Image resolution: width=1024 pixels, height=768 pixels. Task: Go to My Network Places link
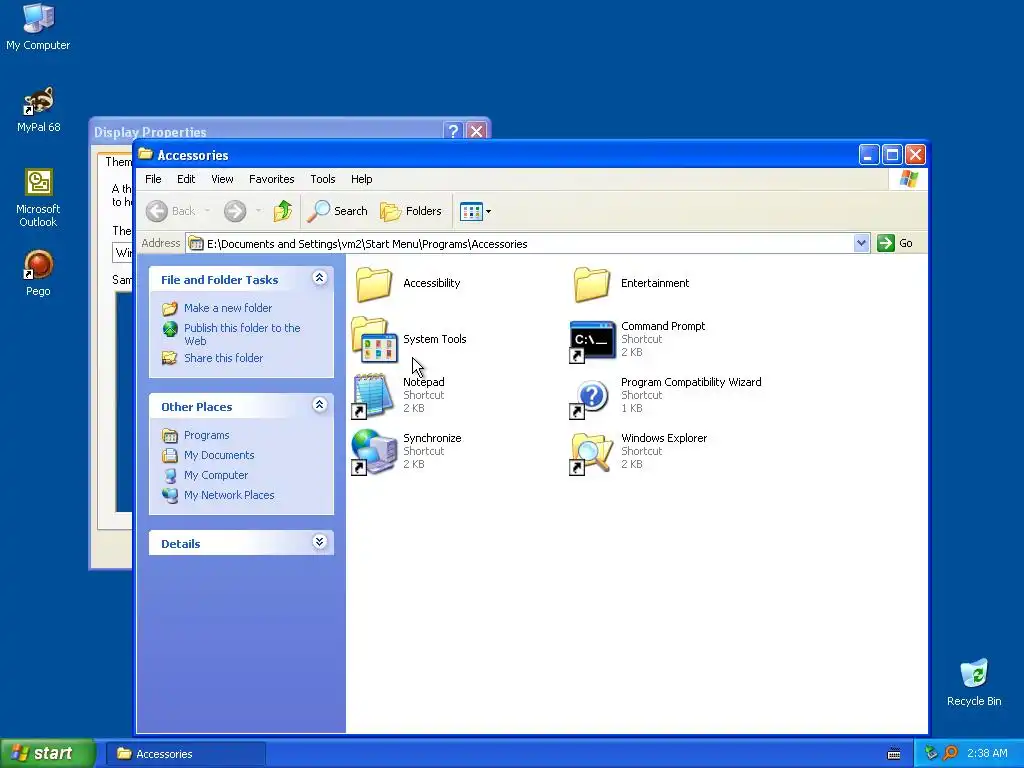[x=229, y=495]
